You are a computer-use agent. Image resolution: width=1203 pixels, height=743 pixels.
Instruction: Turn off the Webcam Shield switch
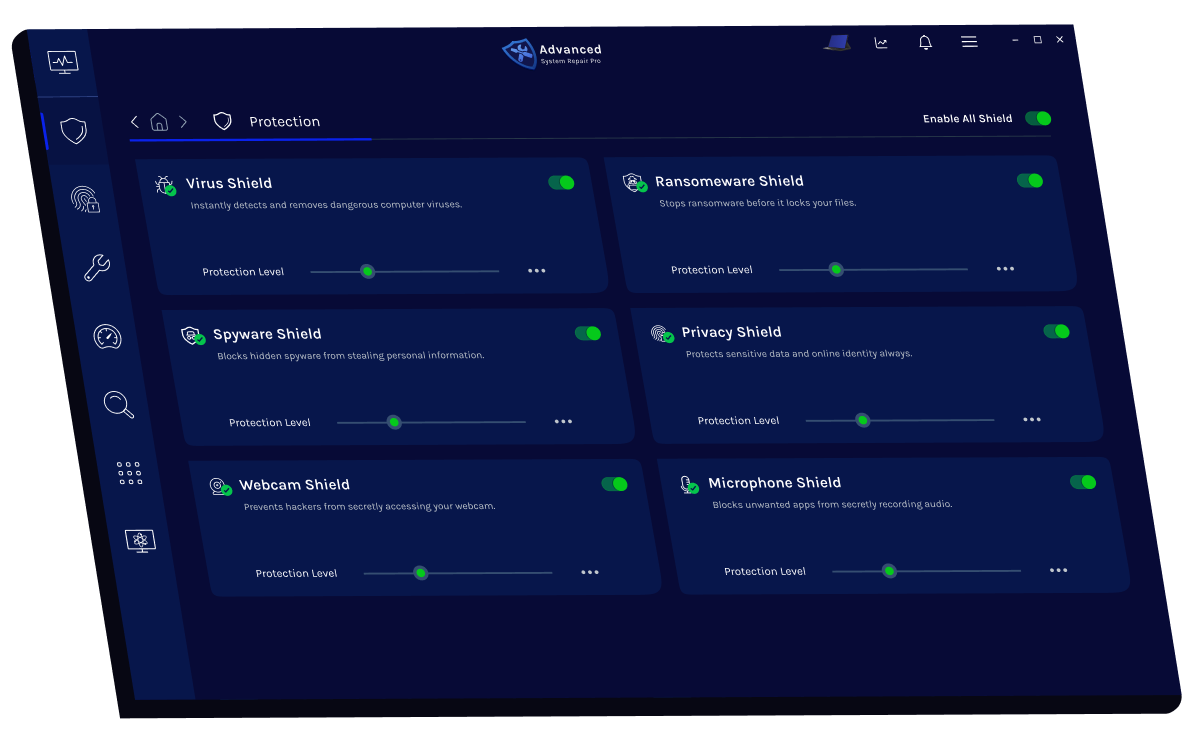(x=614, y=484)
